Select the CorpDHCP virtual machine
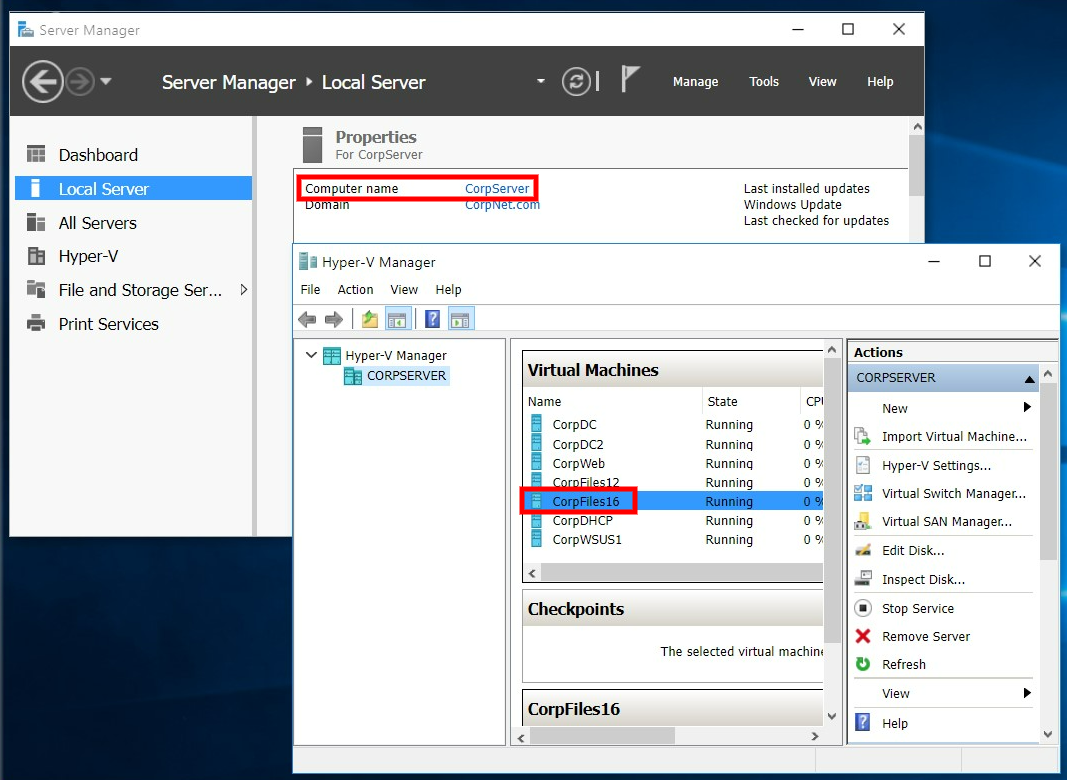Screen dimensions: 1067x780 [672, 521]
